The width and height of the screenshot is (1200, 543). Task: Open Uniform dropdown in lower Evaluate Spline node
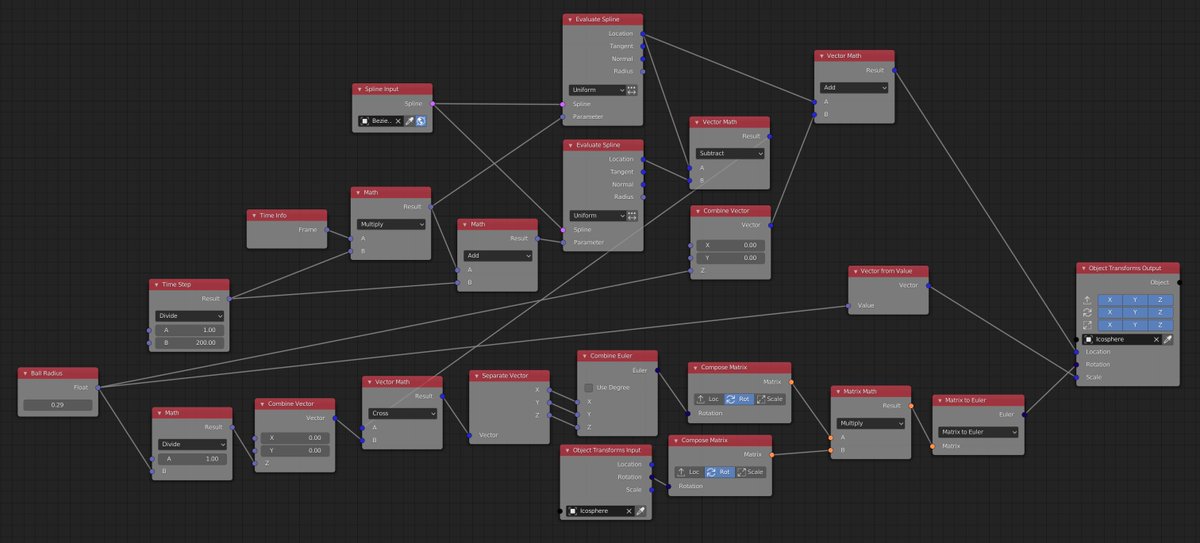[596, 215]
